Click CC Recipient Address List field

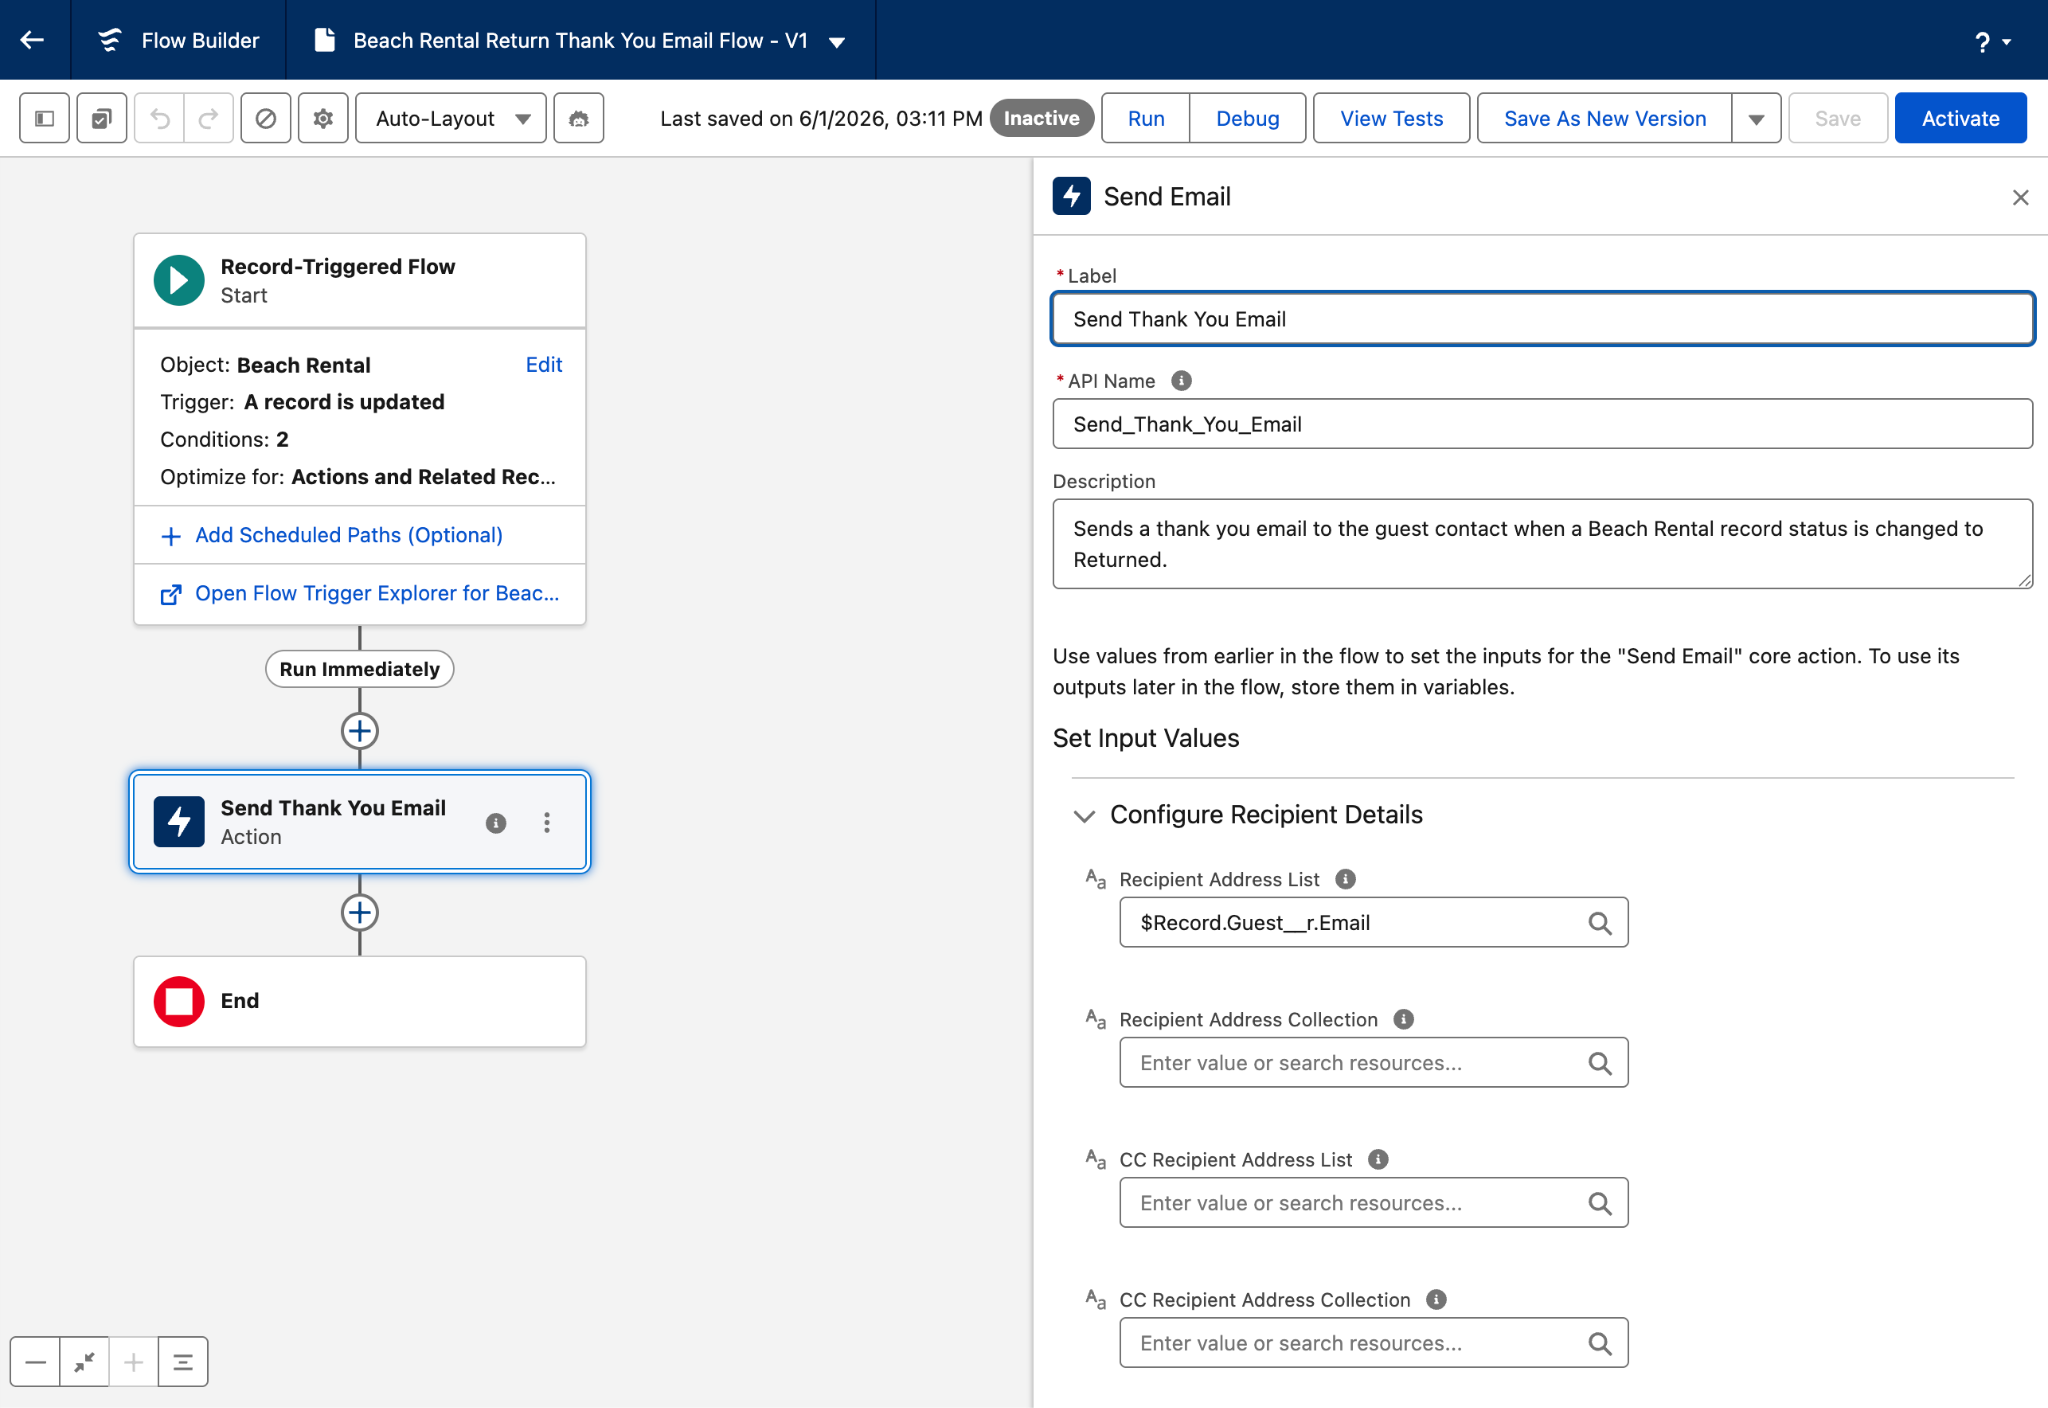click(x=1373, y=1202)
